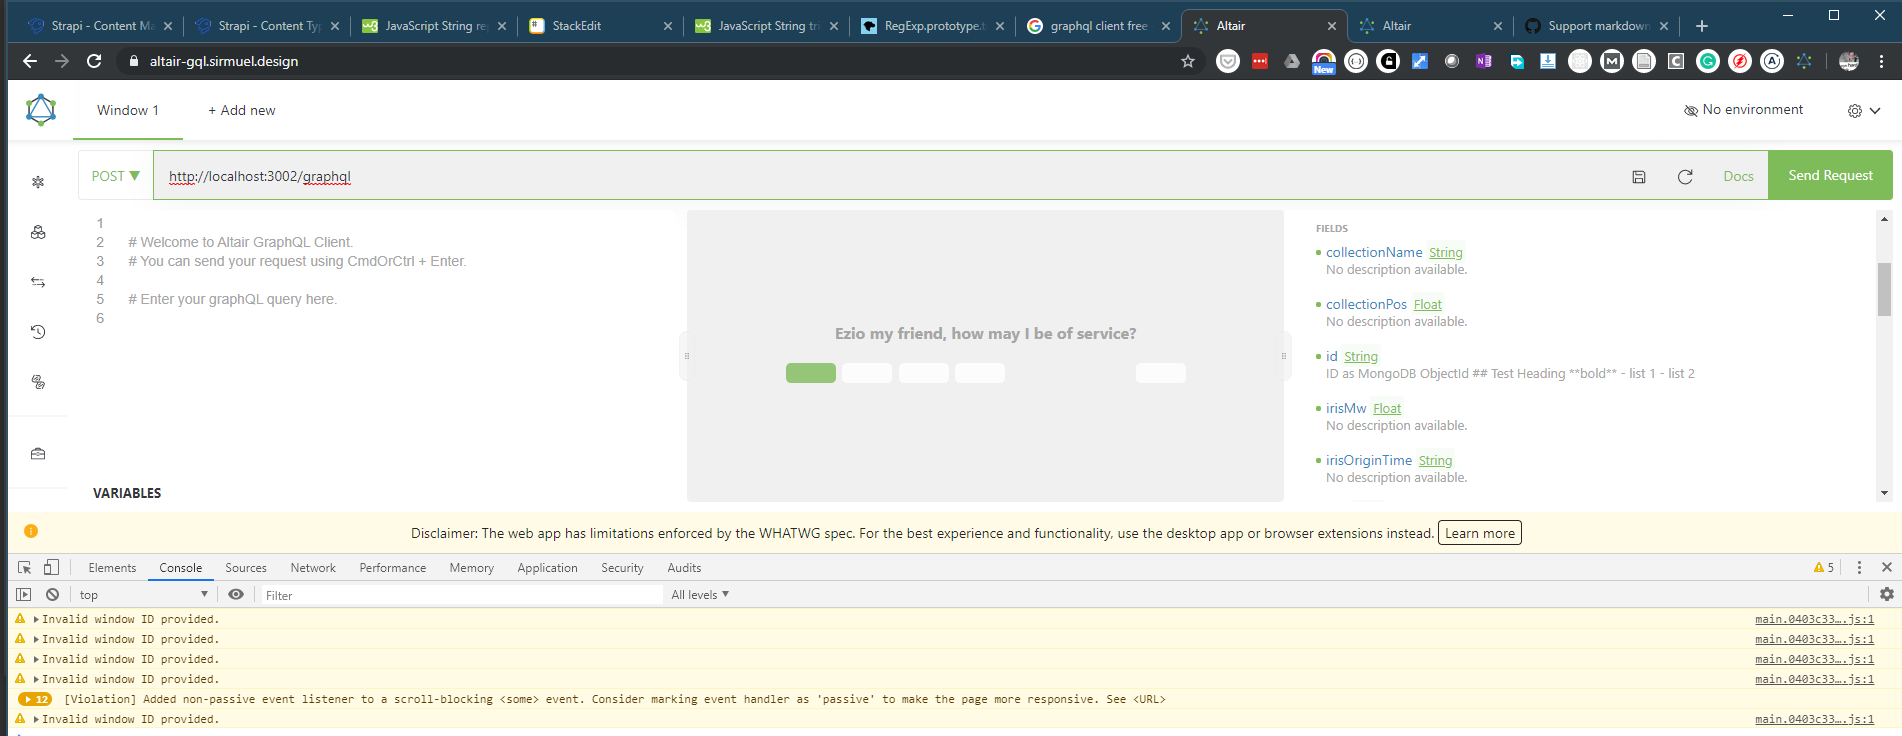Viewport: 1902px width, 736px height.
Task: Click the swap-arrows sidebar icon
Action: coord(38,282)
